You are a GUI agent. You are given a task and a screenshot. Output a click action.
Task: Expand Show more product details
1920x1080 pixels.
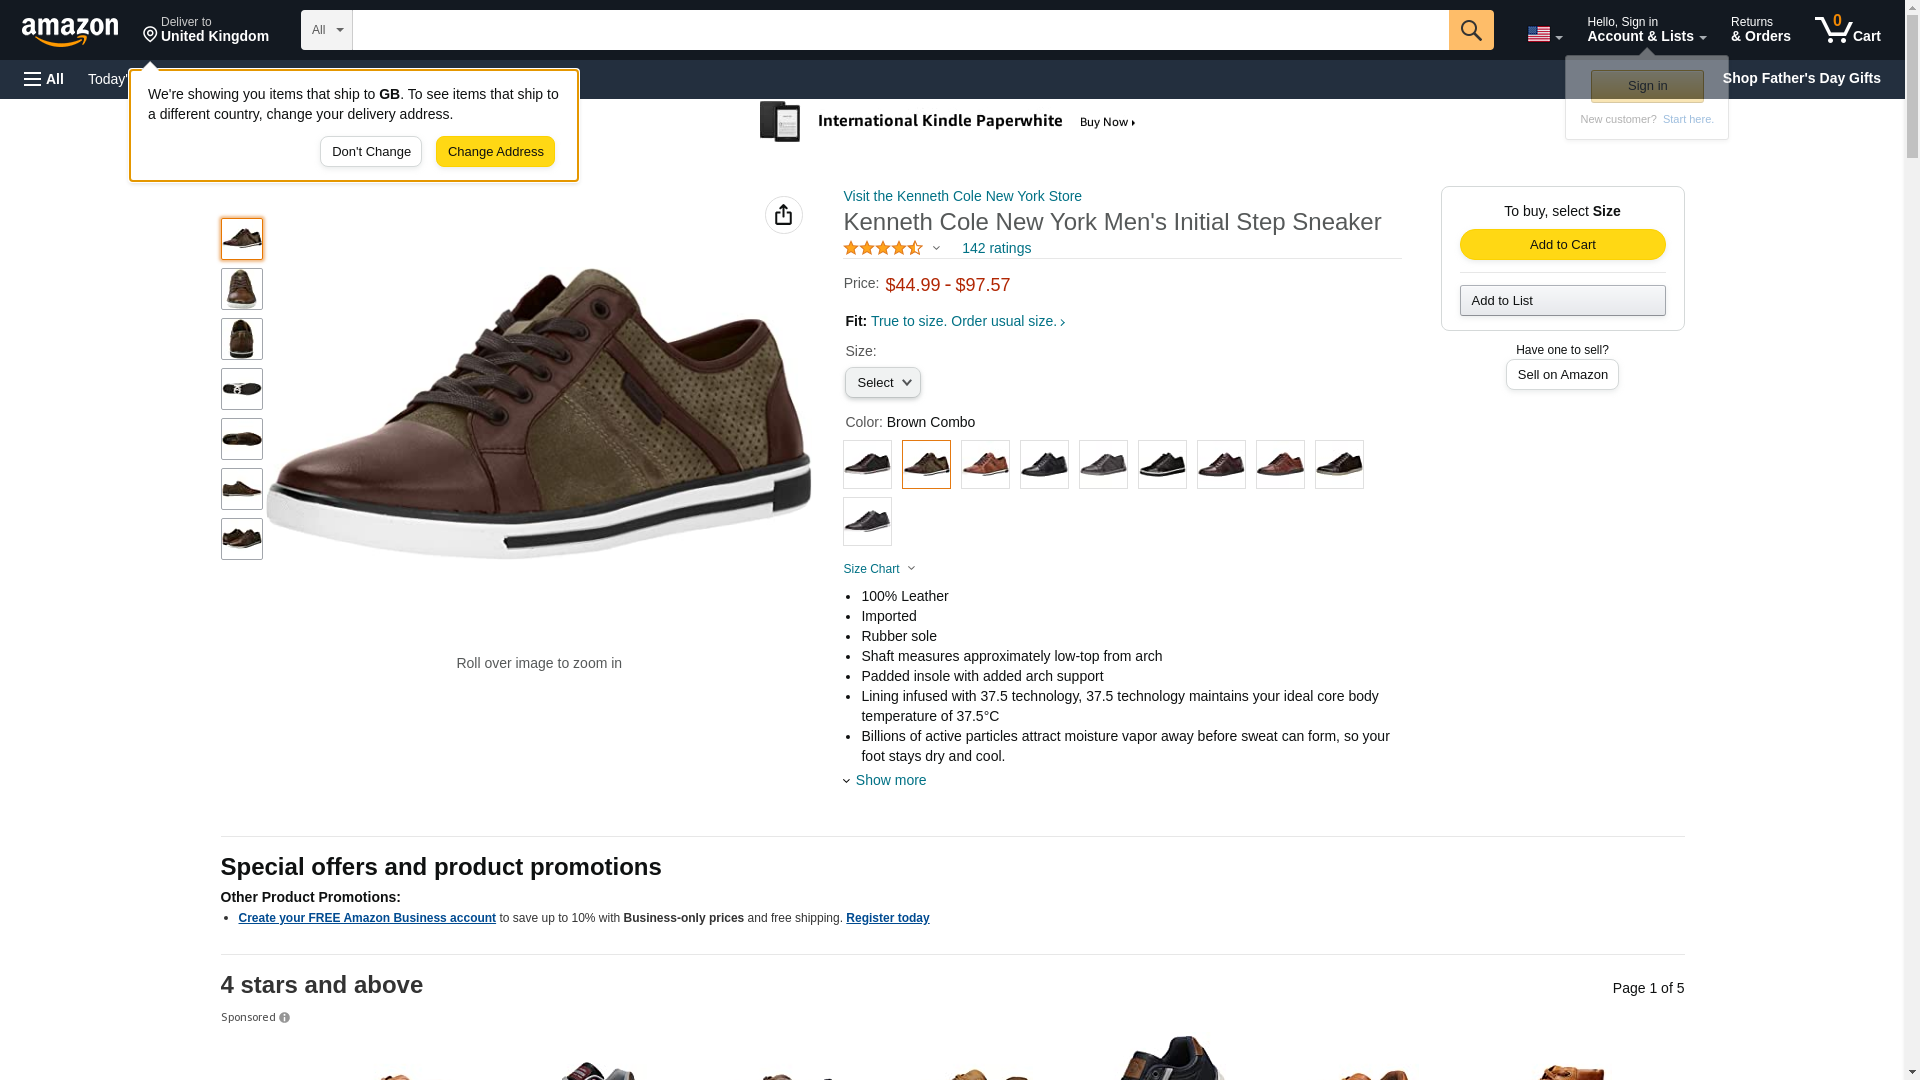pyautogui.click(x=889, y=780)
